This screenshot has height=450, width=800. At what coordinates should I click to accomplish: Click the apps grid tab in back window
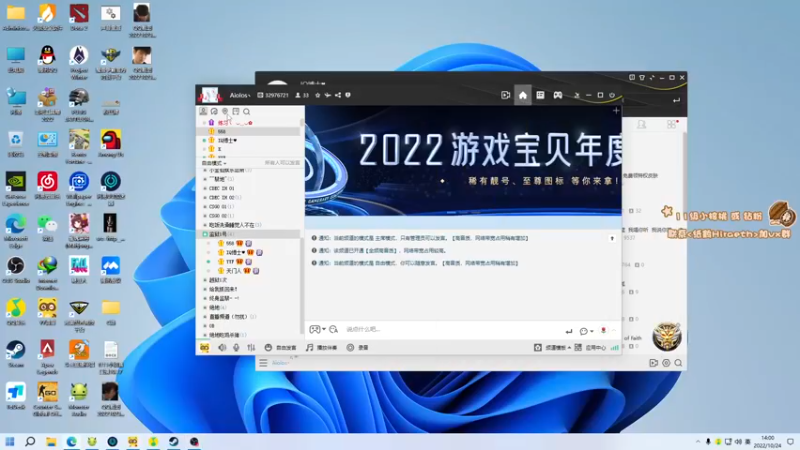point(671,124)
